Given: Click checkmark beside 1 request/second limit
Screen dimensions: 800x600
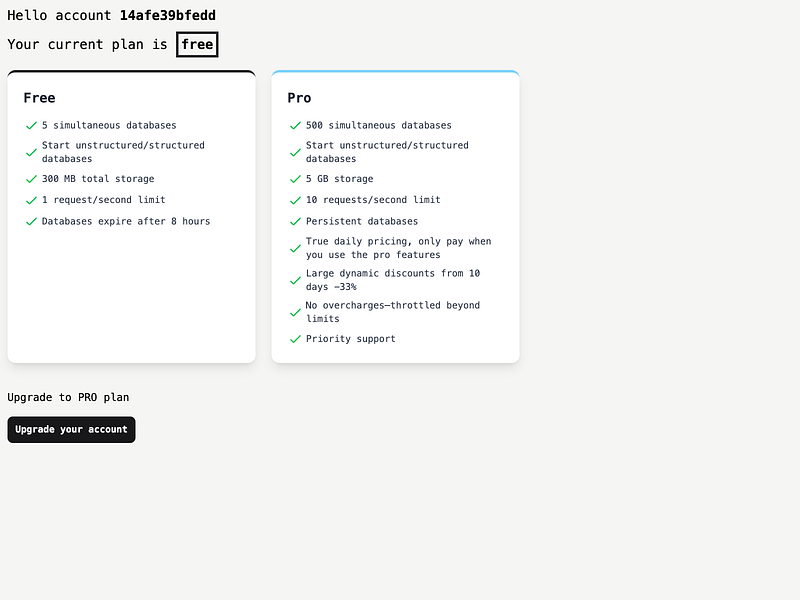Looking at the screenshot, I should pos(31,200).
